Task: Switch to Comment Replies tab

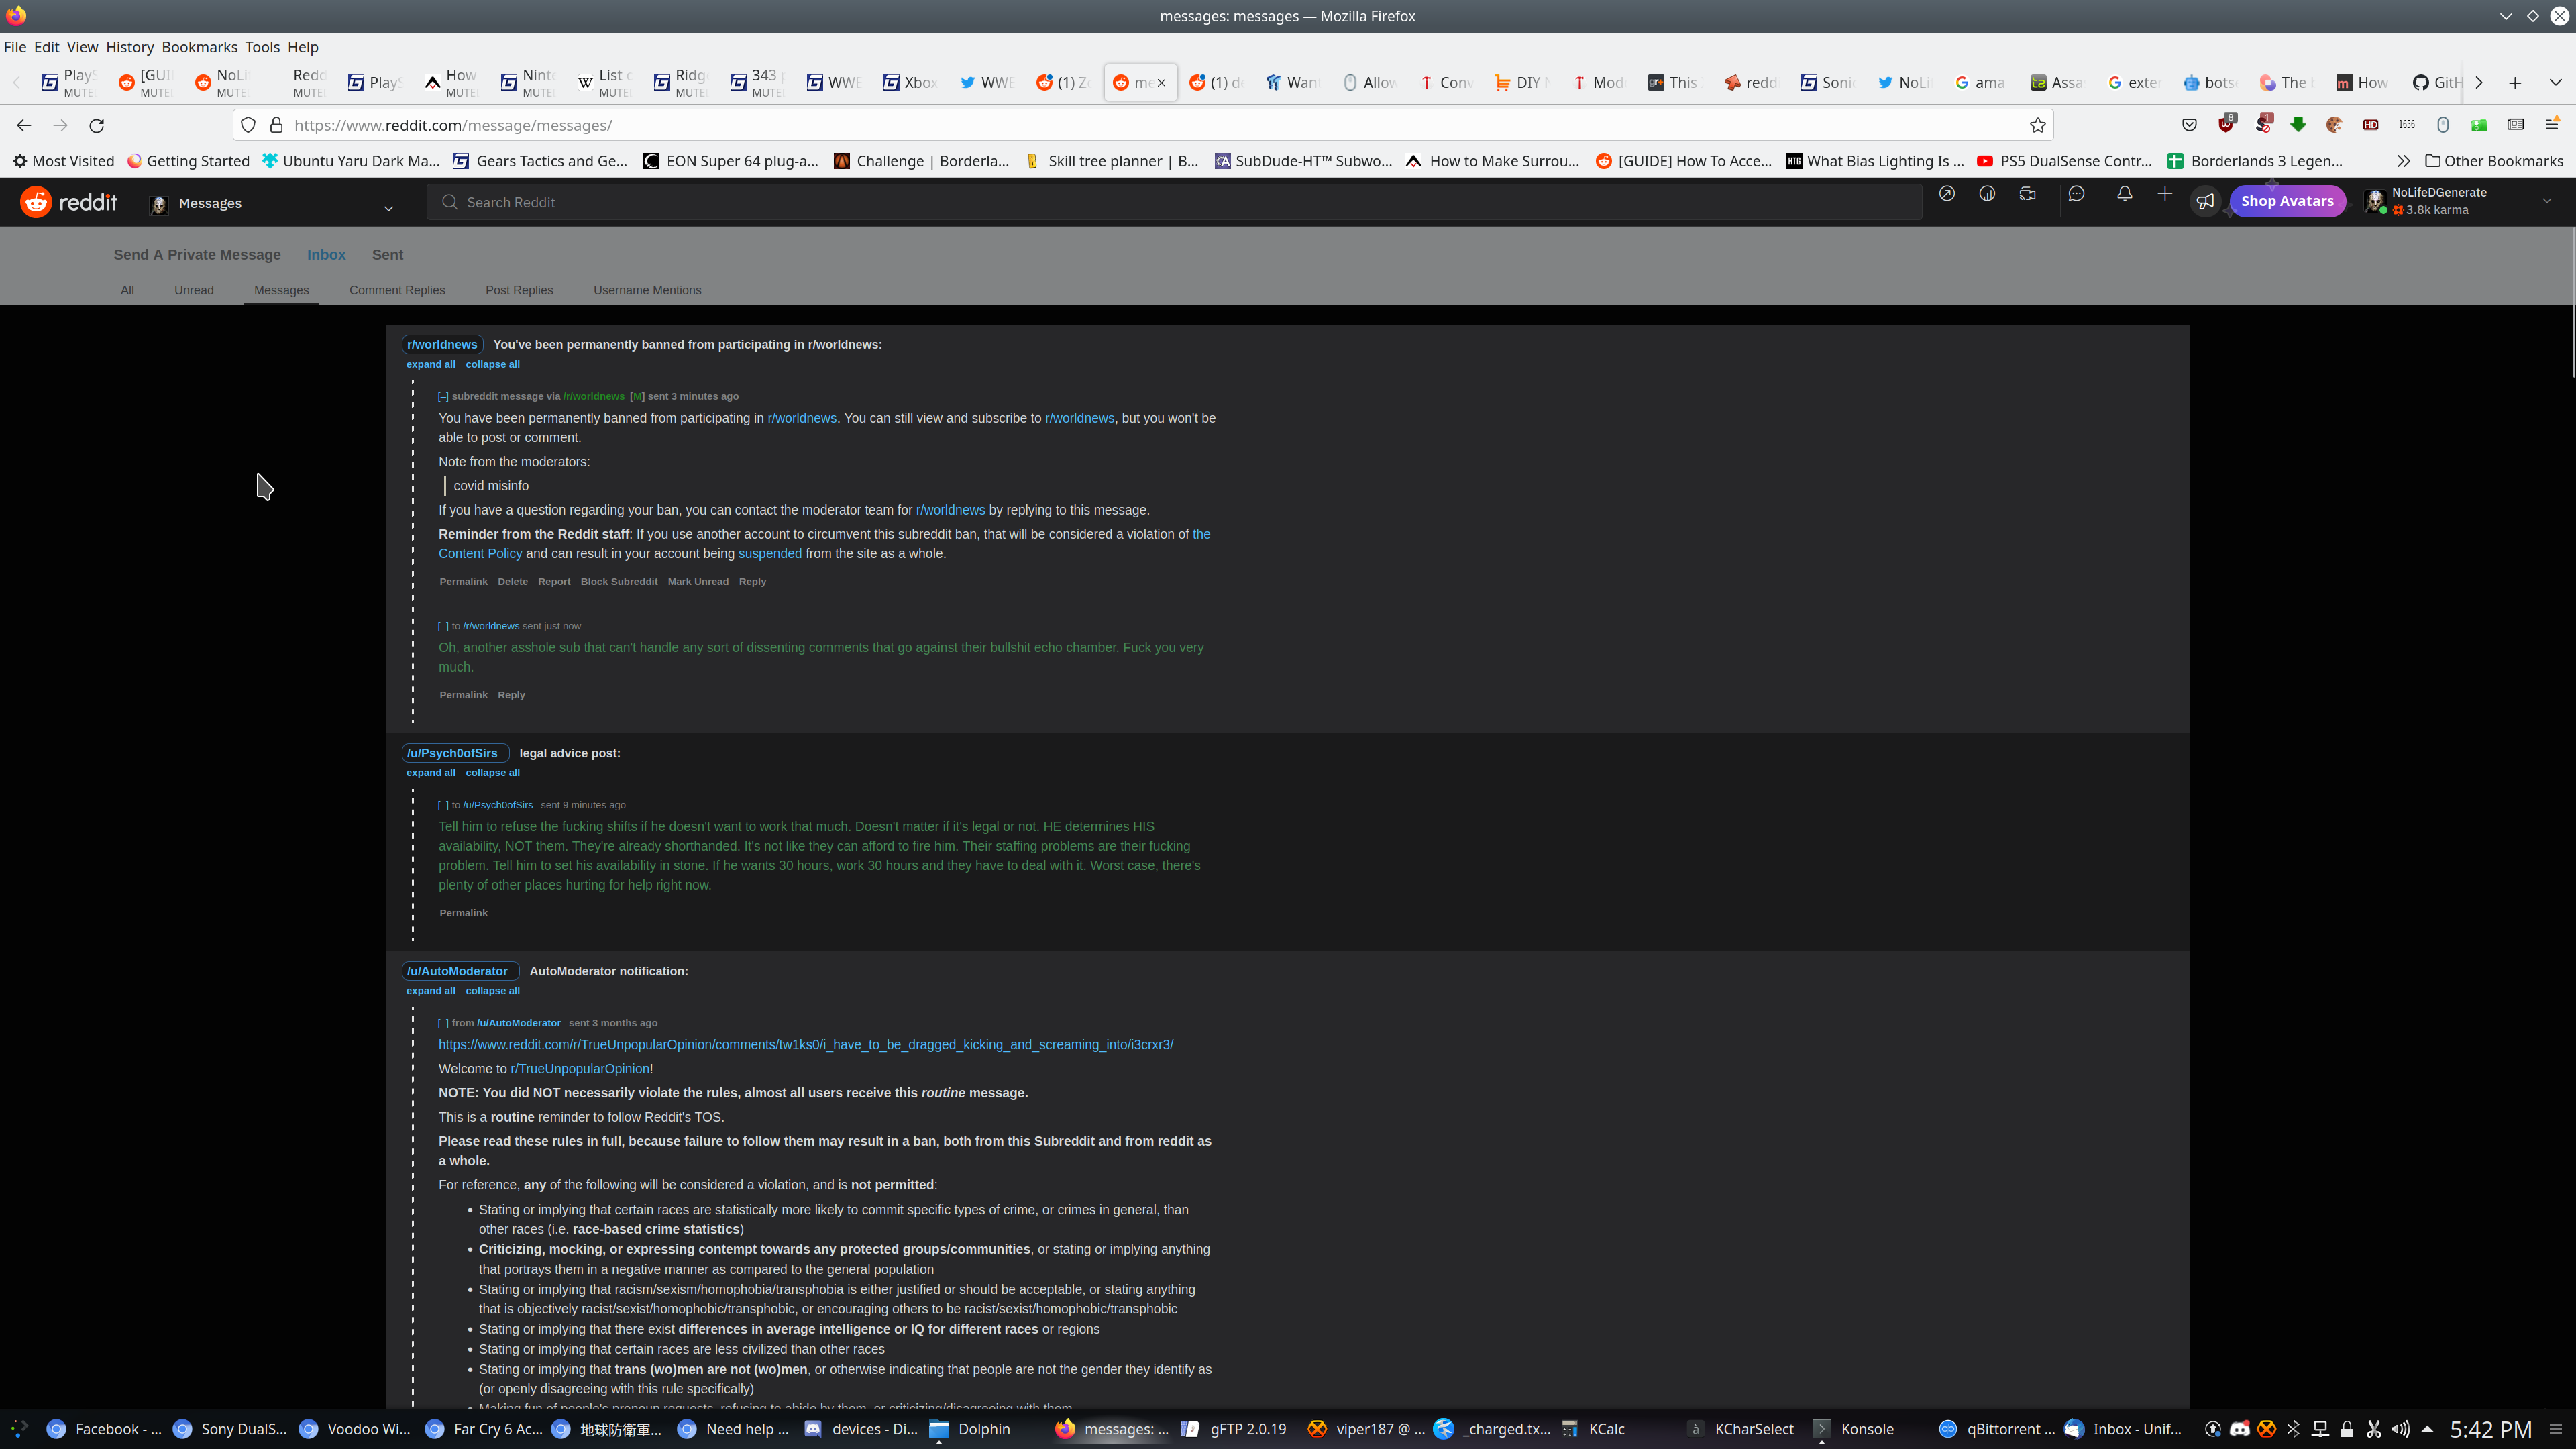Action: tap(397, 290)
